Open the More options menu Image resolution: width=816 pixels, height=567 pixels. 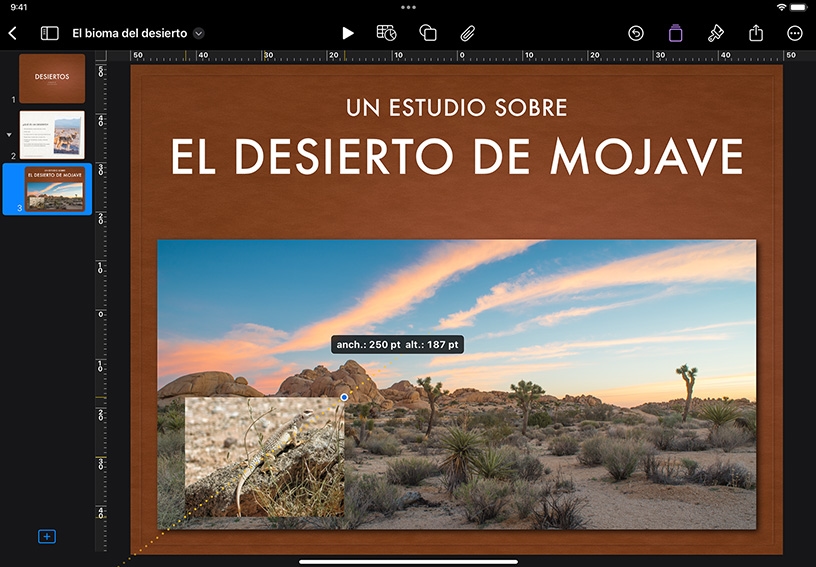pos(795,33)
